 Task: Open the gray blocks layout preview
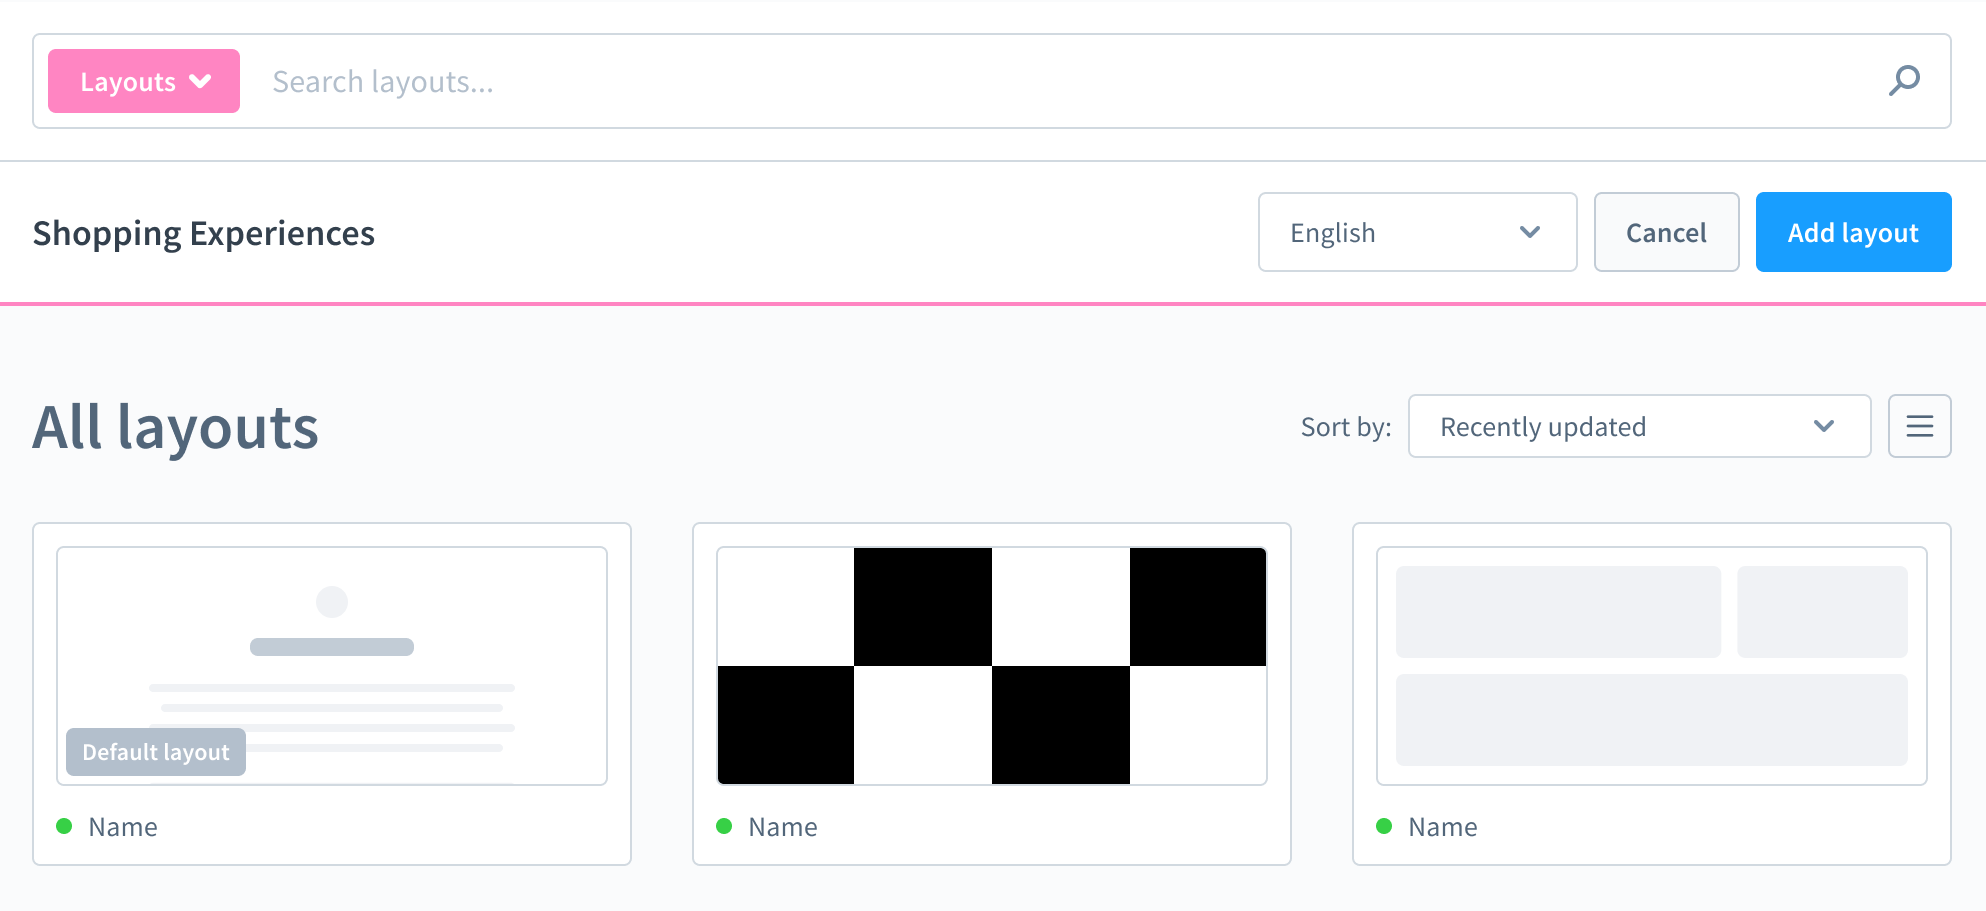(x=1652, y=666)
